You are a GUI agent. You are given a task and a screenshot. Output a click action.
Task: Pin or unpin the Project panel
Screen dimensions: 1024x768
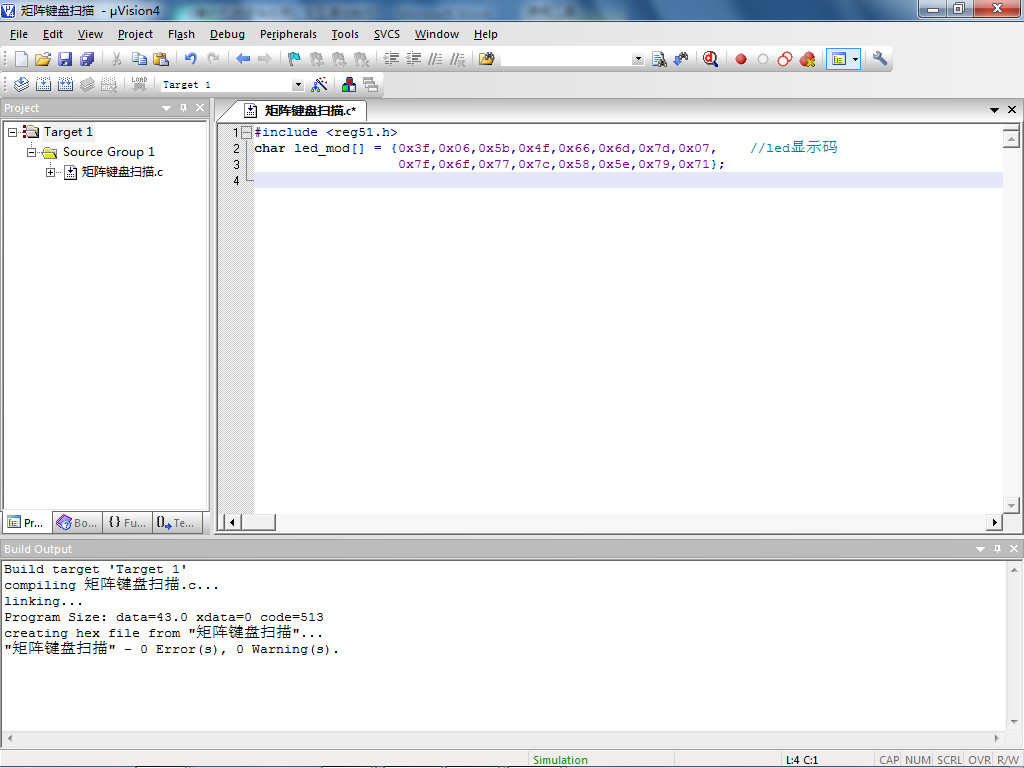click(184, 108)
